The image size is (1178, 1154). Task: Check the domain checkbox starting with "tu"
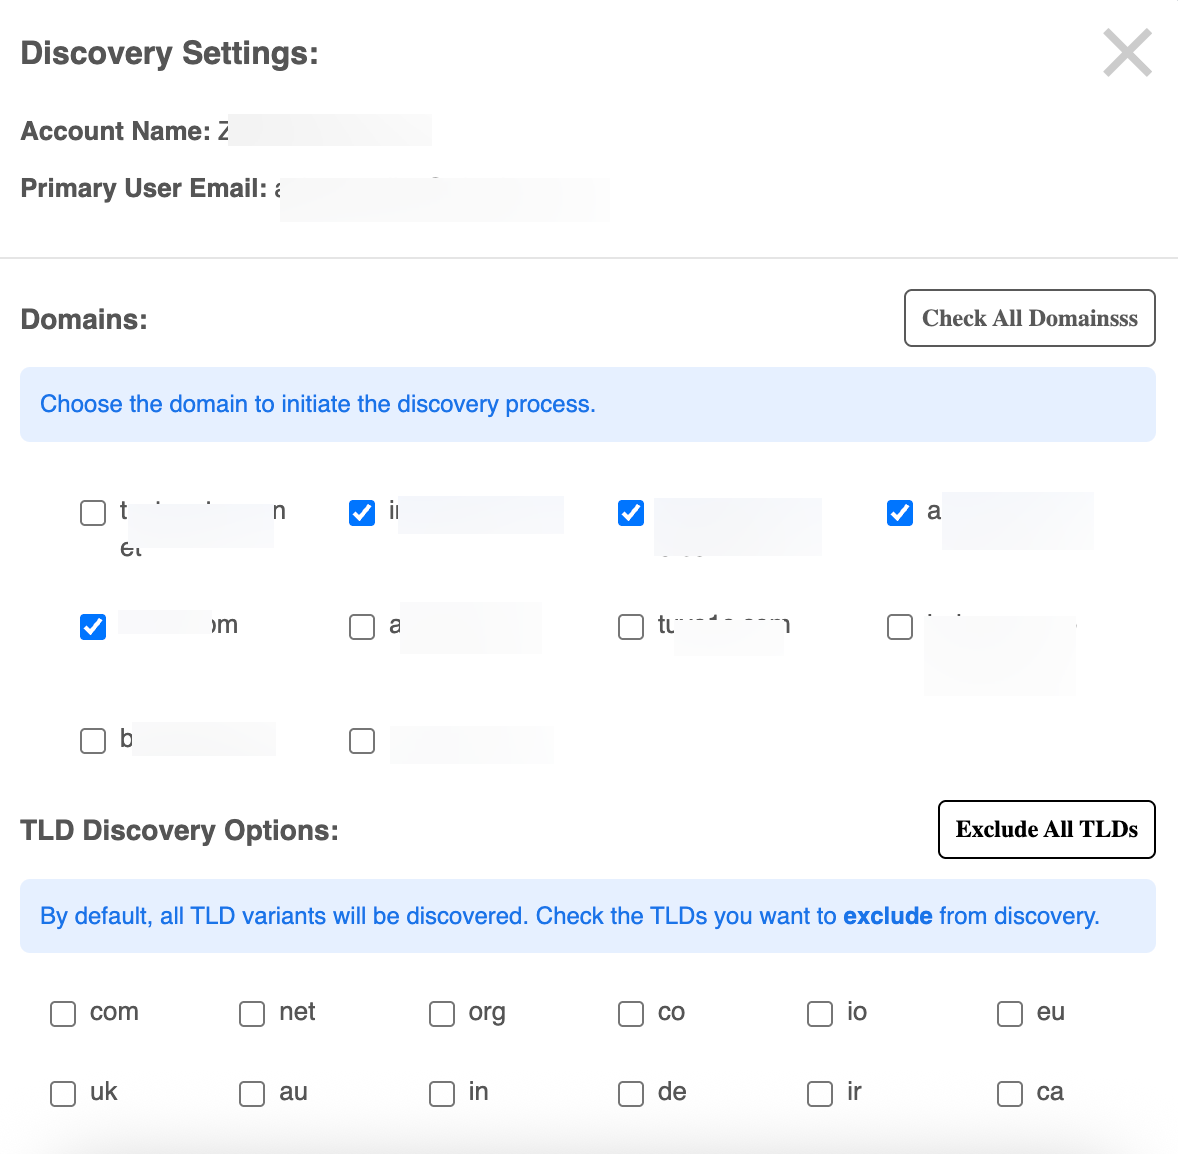631,627
